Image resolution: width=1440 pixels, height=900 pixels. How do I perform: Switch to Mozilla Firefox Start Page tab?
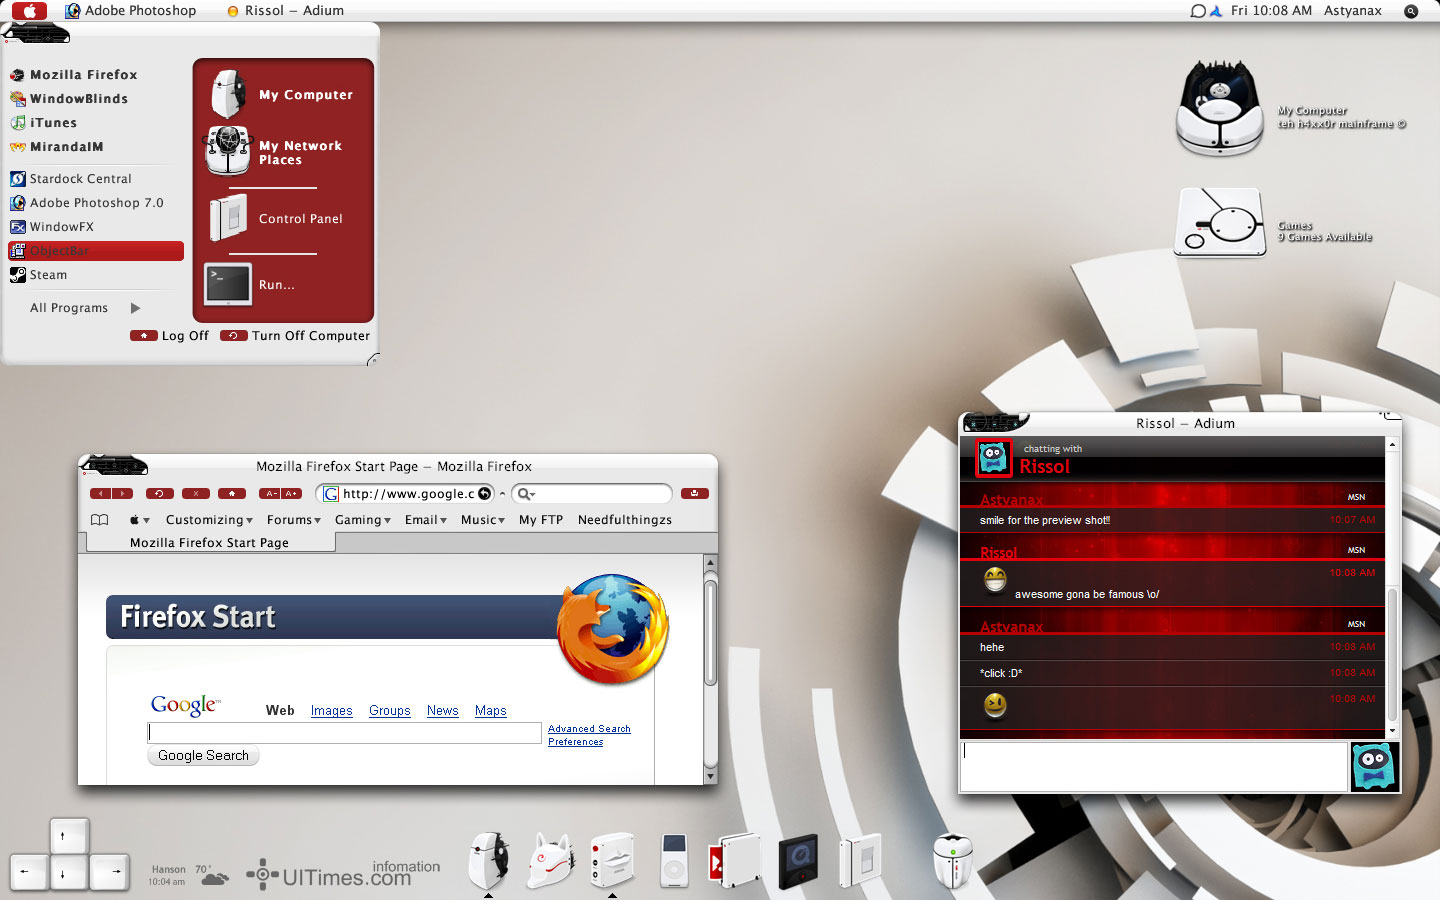[210, 543]
